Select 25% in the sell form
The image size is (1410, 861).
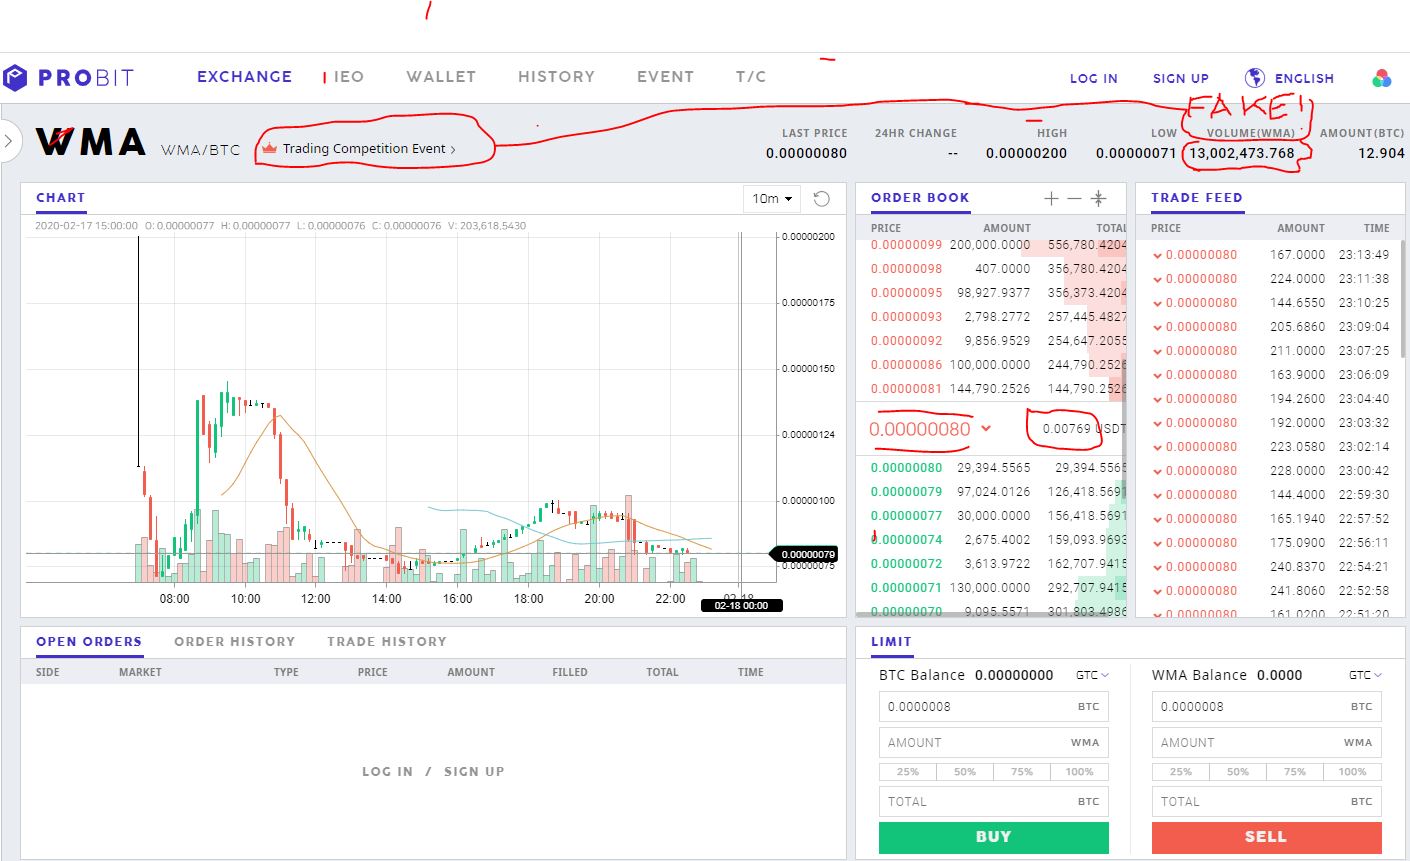tap(1181, 772)
